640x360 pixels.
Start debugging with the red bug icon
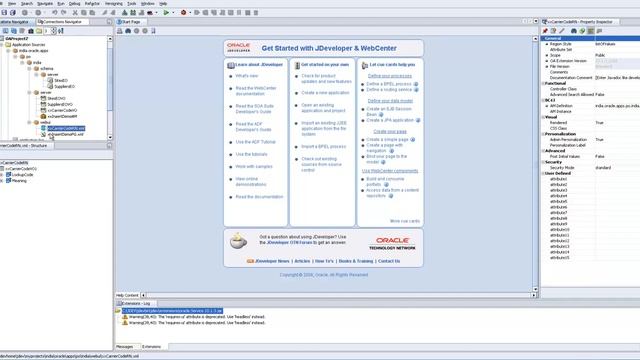click(x=183, y=13)
